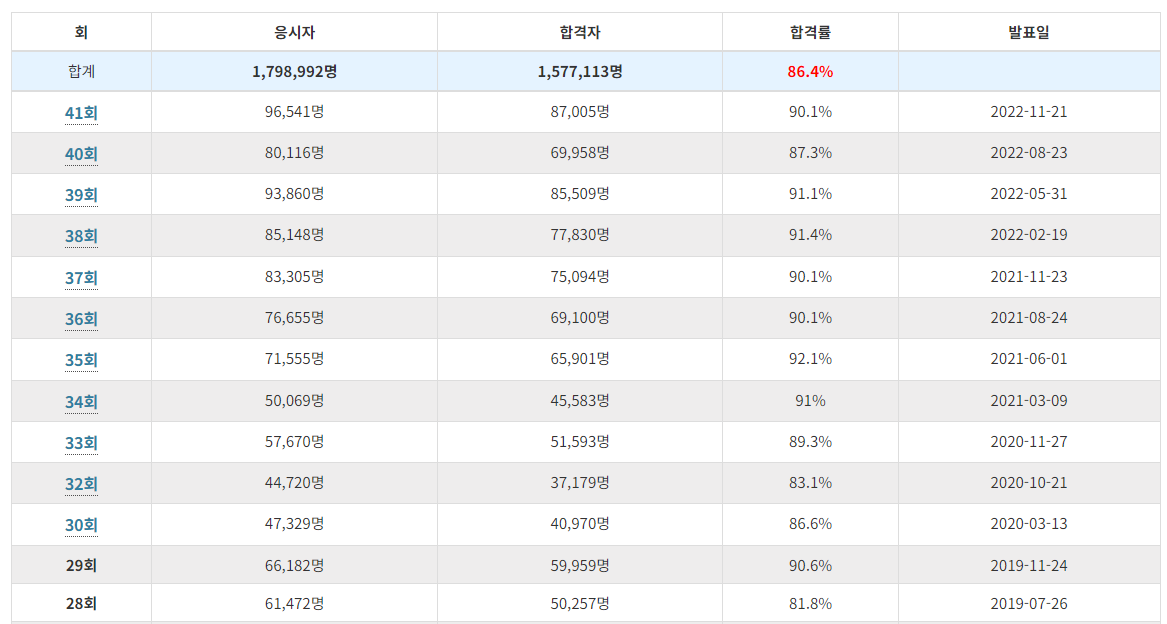Click the 회 column header
The width and height of the screenshot is (1167, 624).
(x=81, y=31)
